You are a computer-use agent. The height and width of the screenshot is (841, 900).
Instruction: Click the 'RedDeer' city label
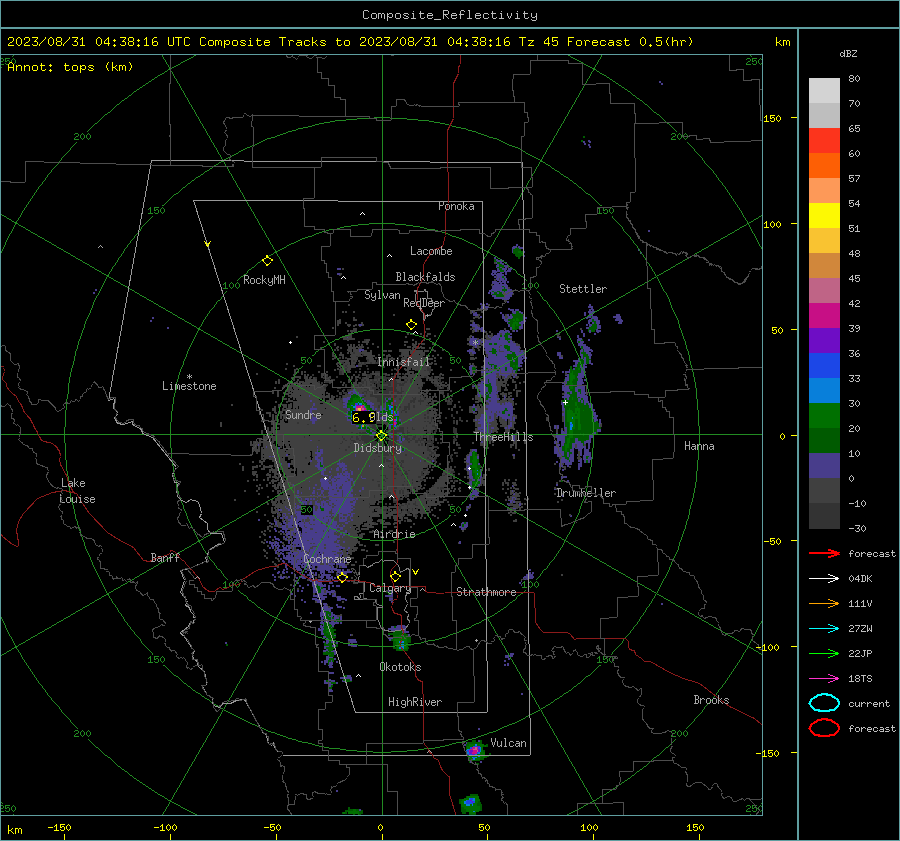pos(424,303)
